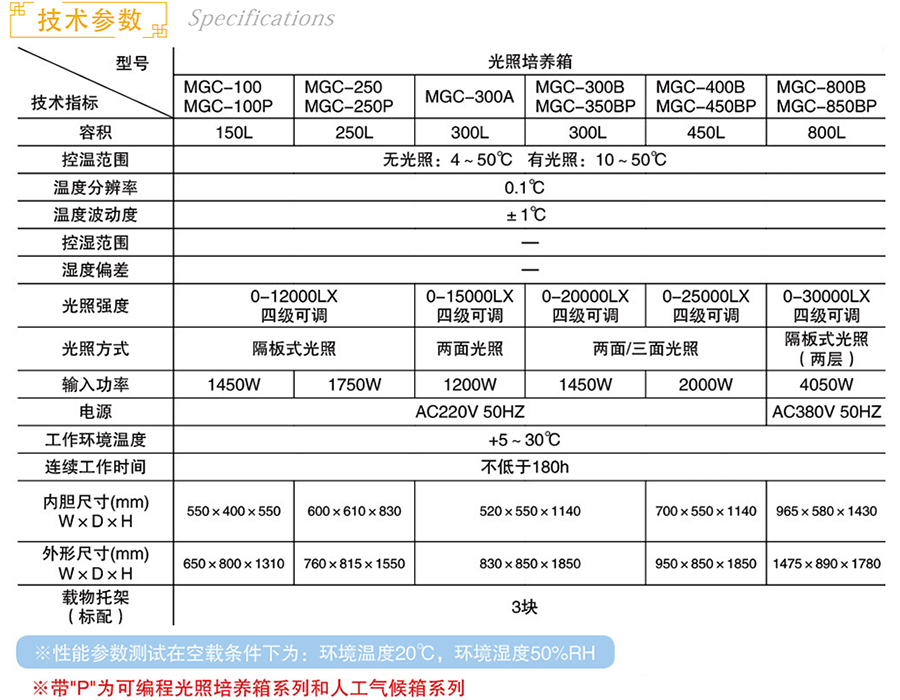Click the 4050W input power value

pyautogui.click(x=826, y=385)
